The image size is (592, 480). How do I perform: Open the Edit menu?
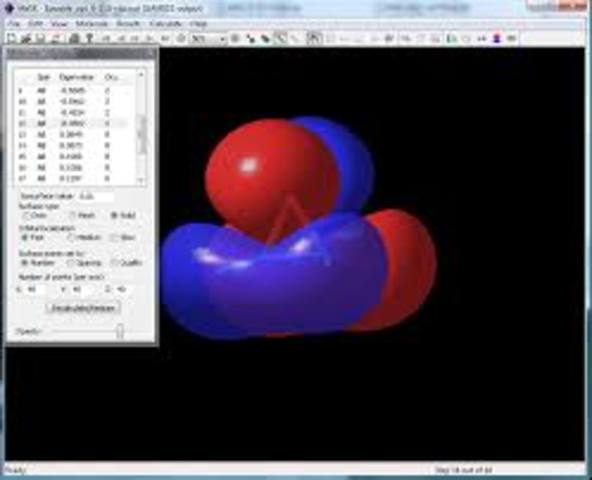[35, 24]
